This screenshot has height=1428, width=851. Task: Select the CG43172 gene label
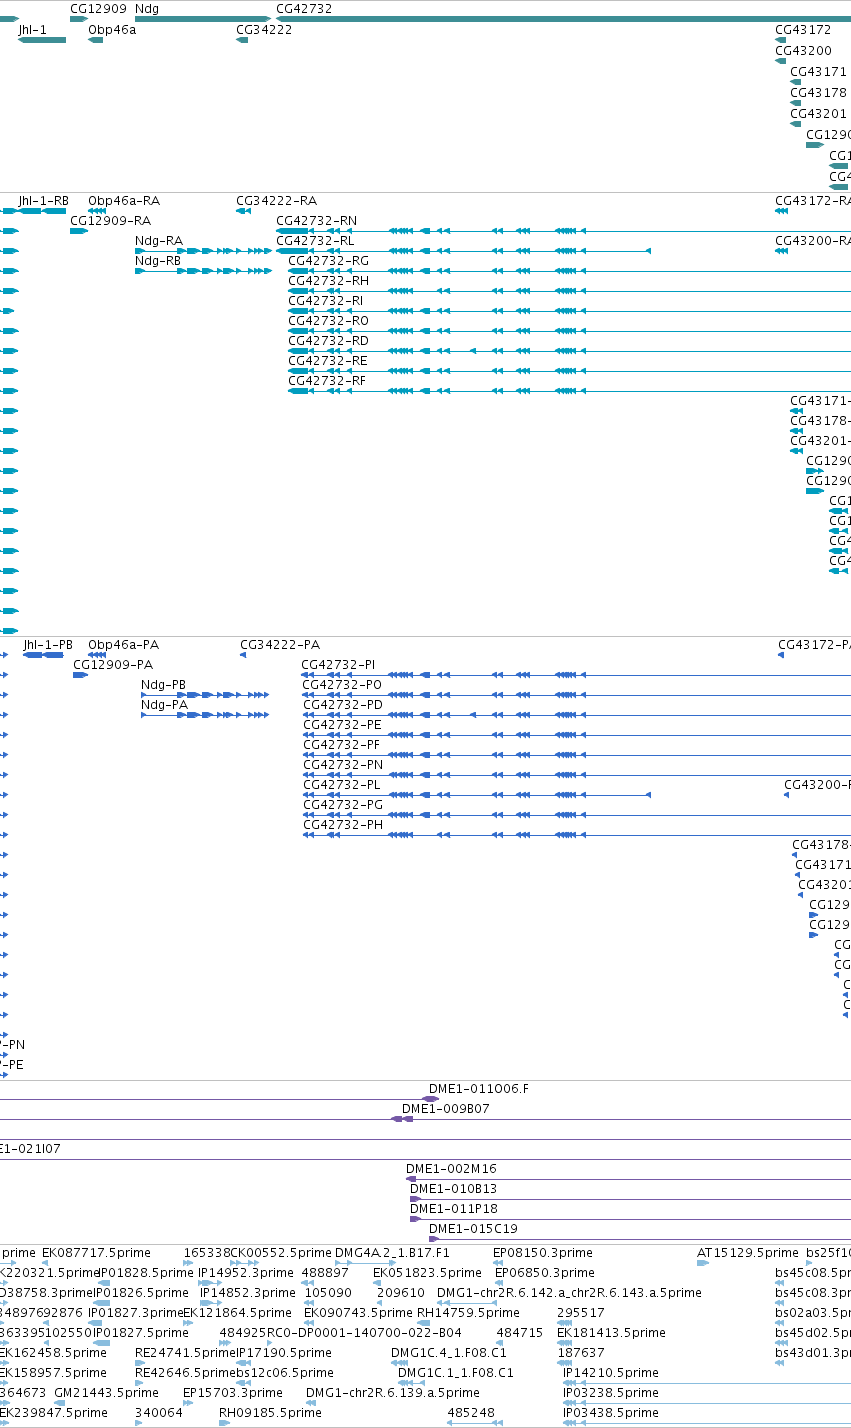[x=803, y=30]
